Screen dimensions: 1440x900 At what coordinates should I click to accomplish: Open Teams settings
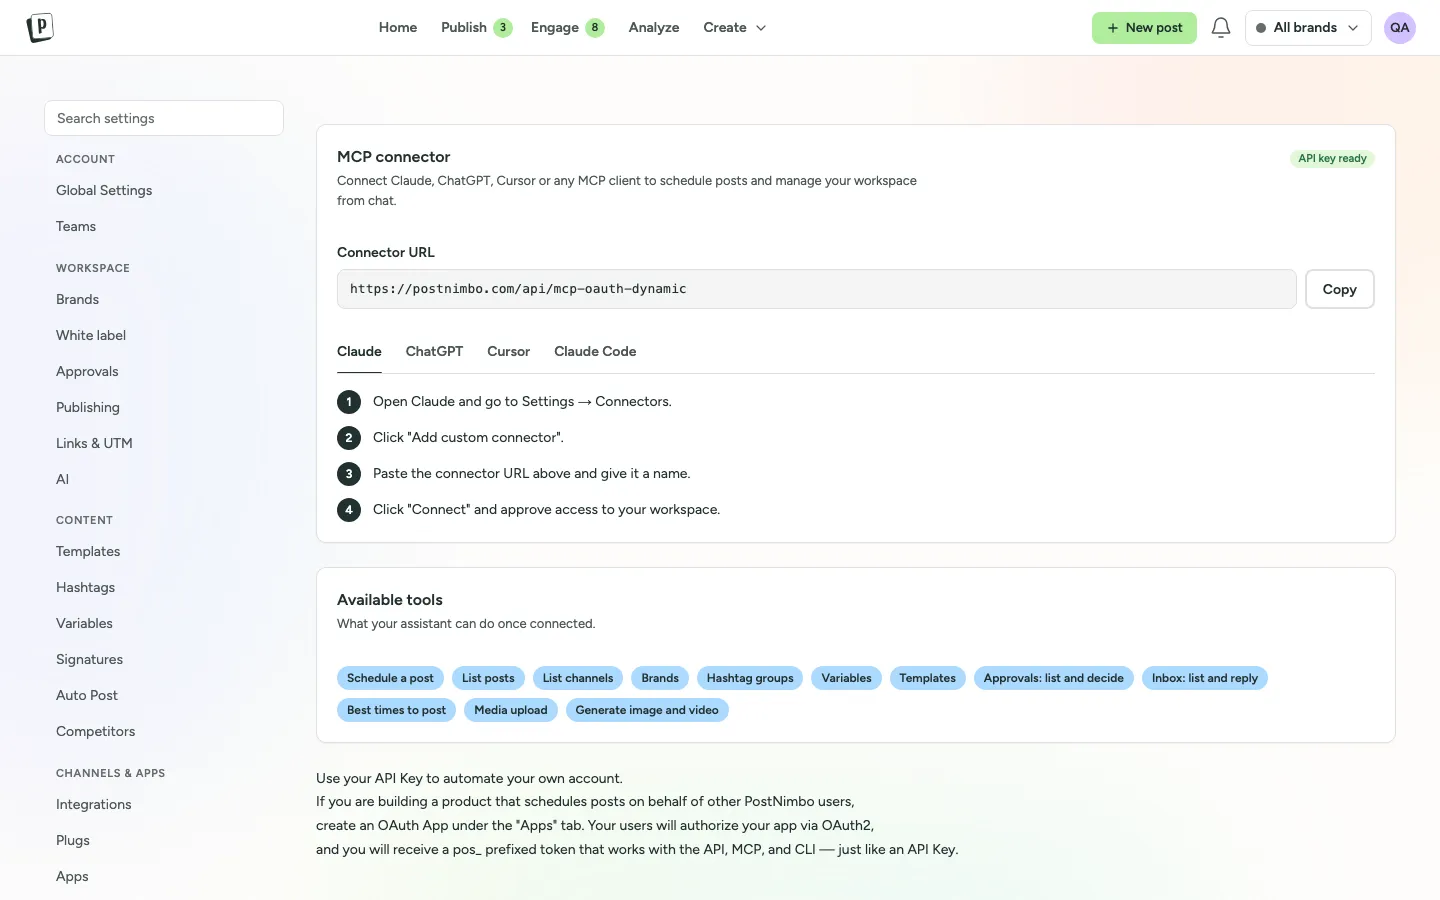[76, 227]
